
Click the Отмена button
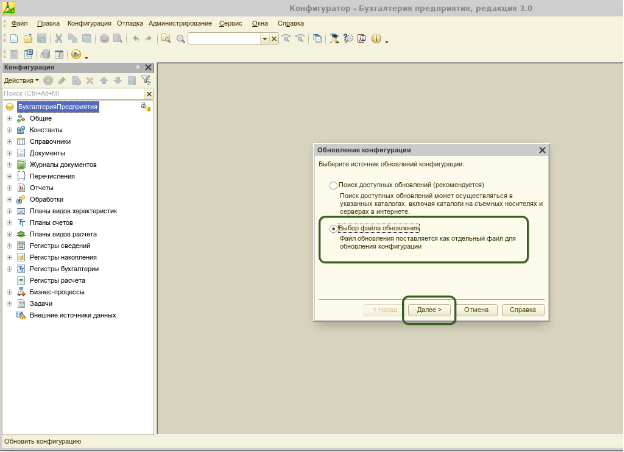tap(476, 310)
